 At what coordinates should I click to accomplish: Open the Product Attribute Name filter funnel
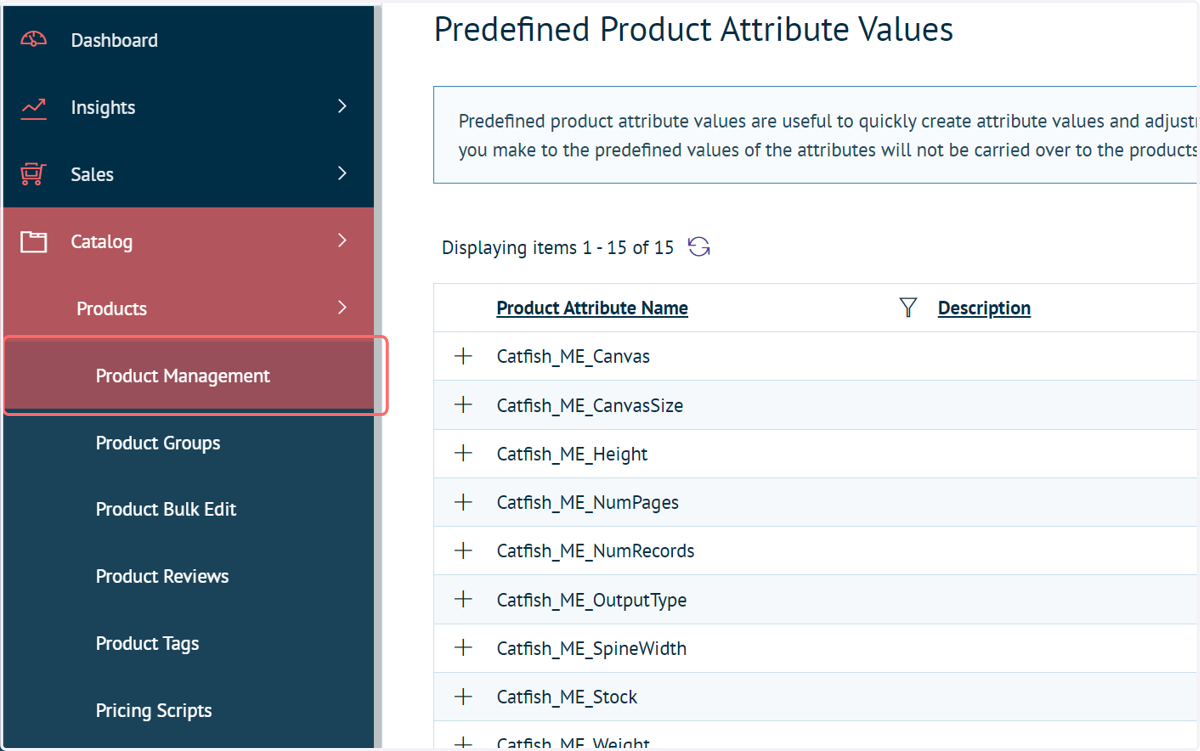click(908, 308)
